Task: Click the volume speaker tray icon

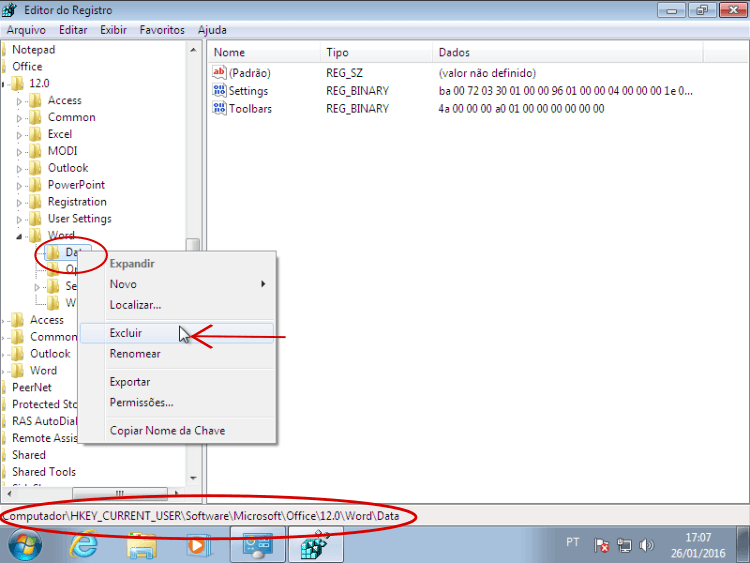Action: [x=646, y=545]
